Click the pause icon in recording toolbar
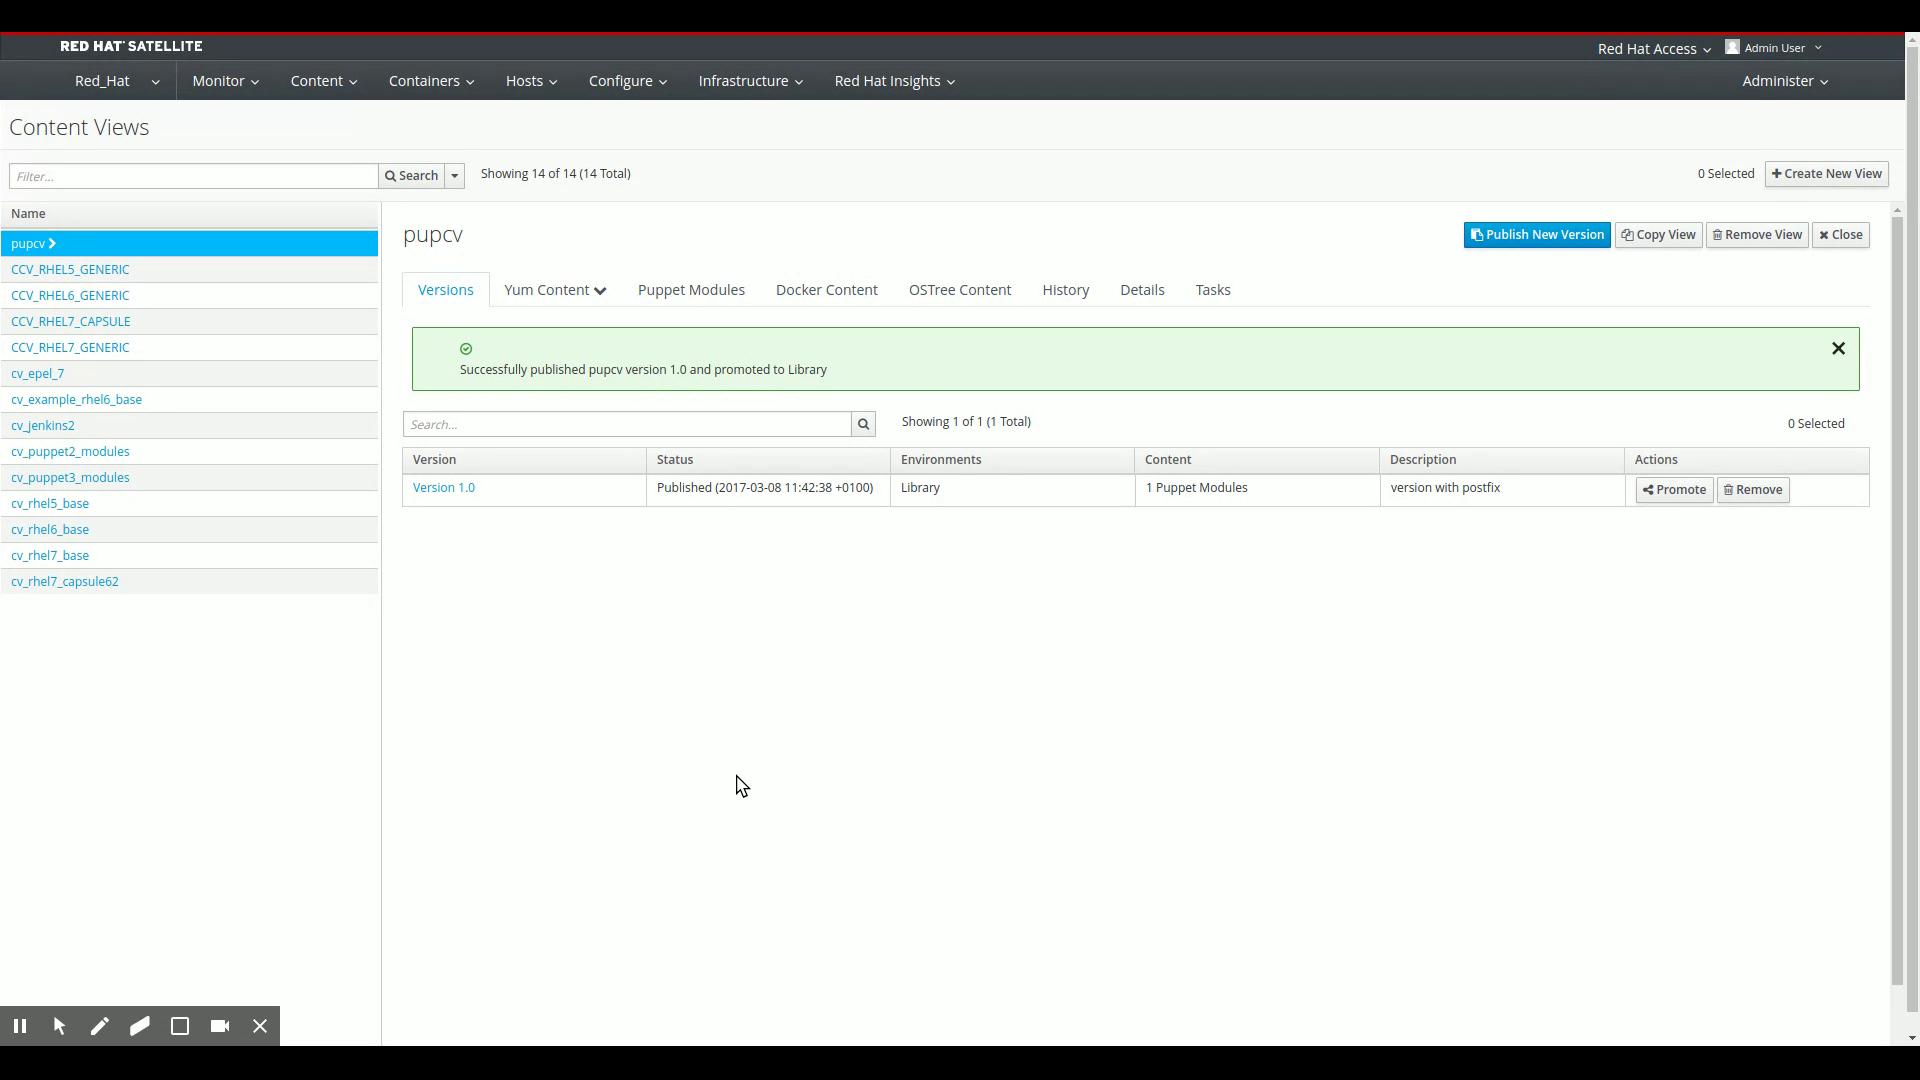Viewport: 1920px width, 1080px height. click(x=20, y=1026)
